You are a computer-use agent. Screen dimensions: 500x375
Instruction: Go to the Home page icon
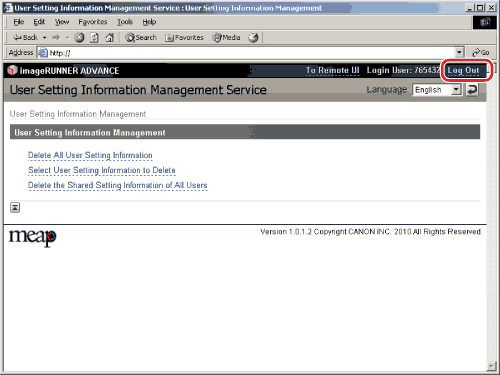coord(110,38)
